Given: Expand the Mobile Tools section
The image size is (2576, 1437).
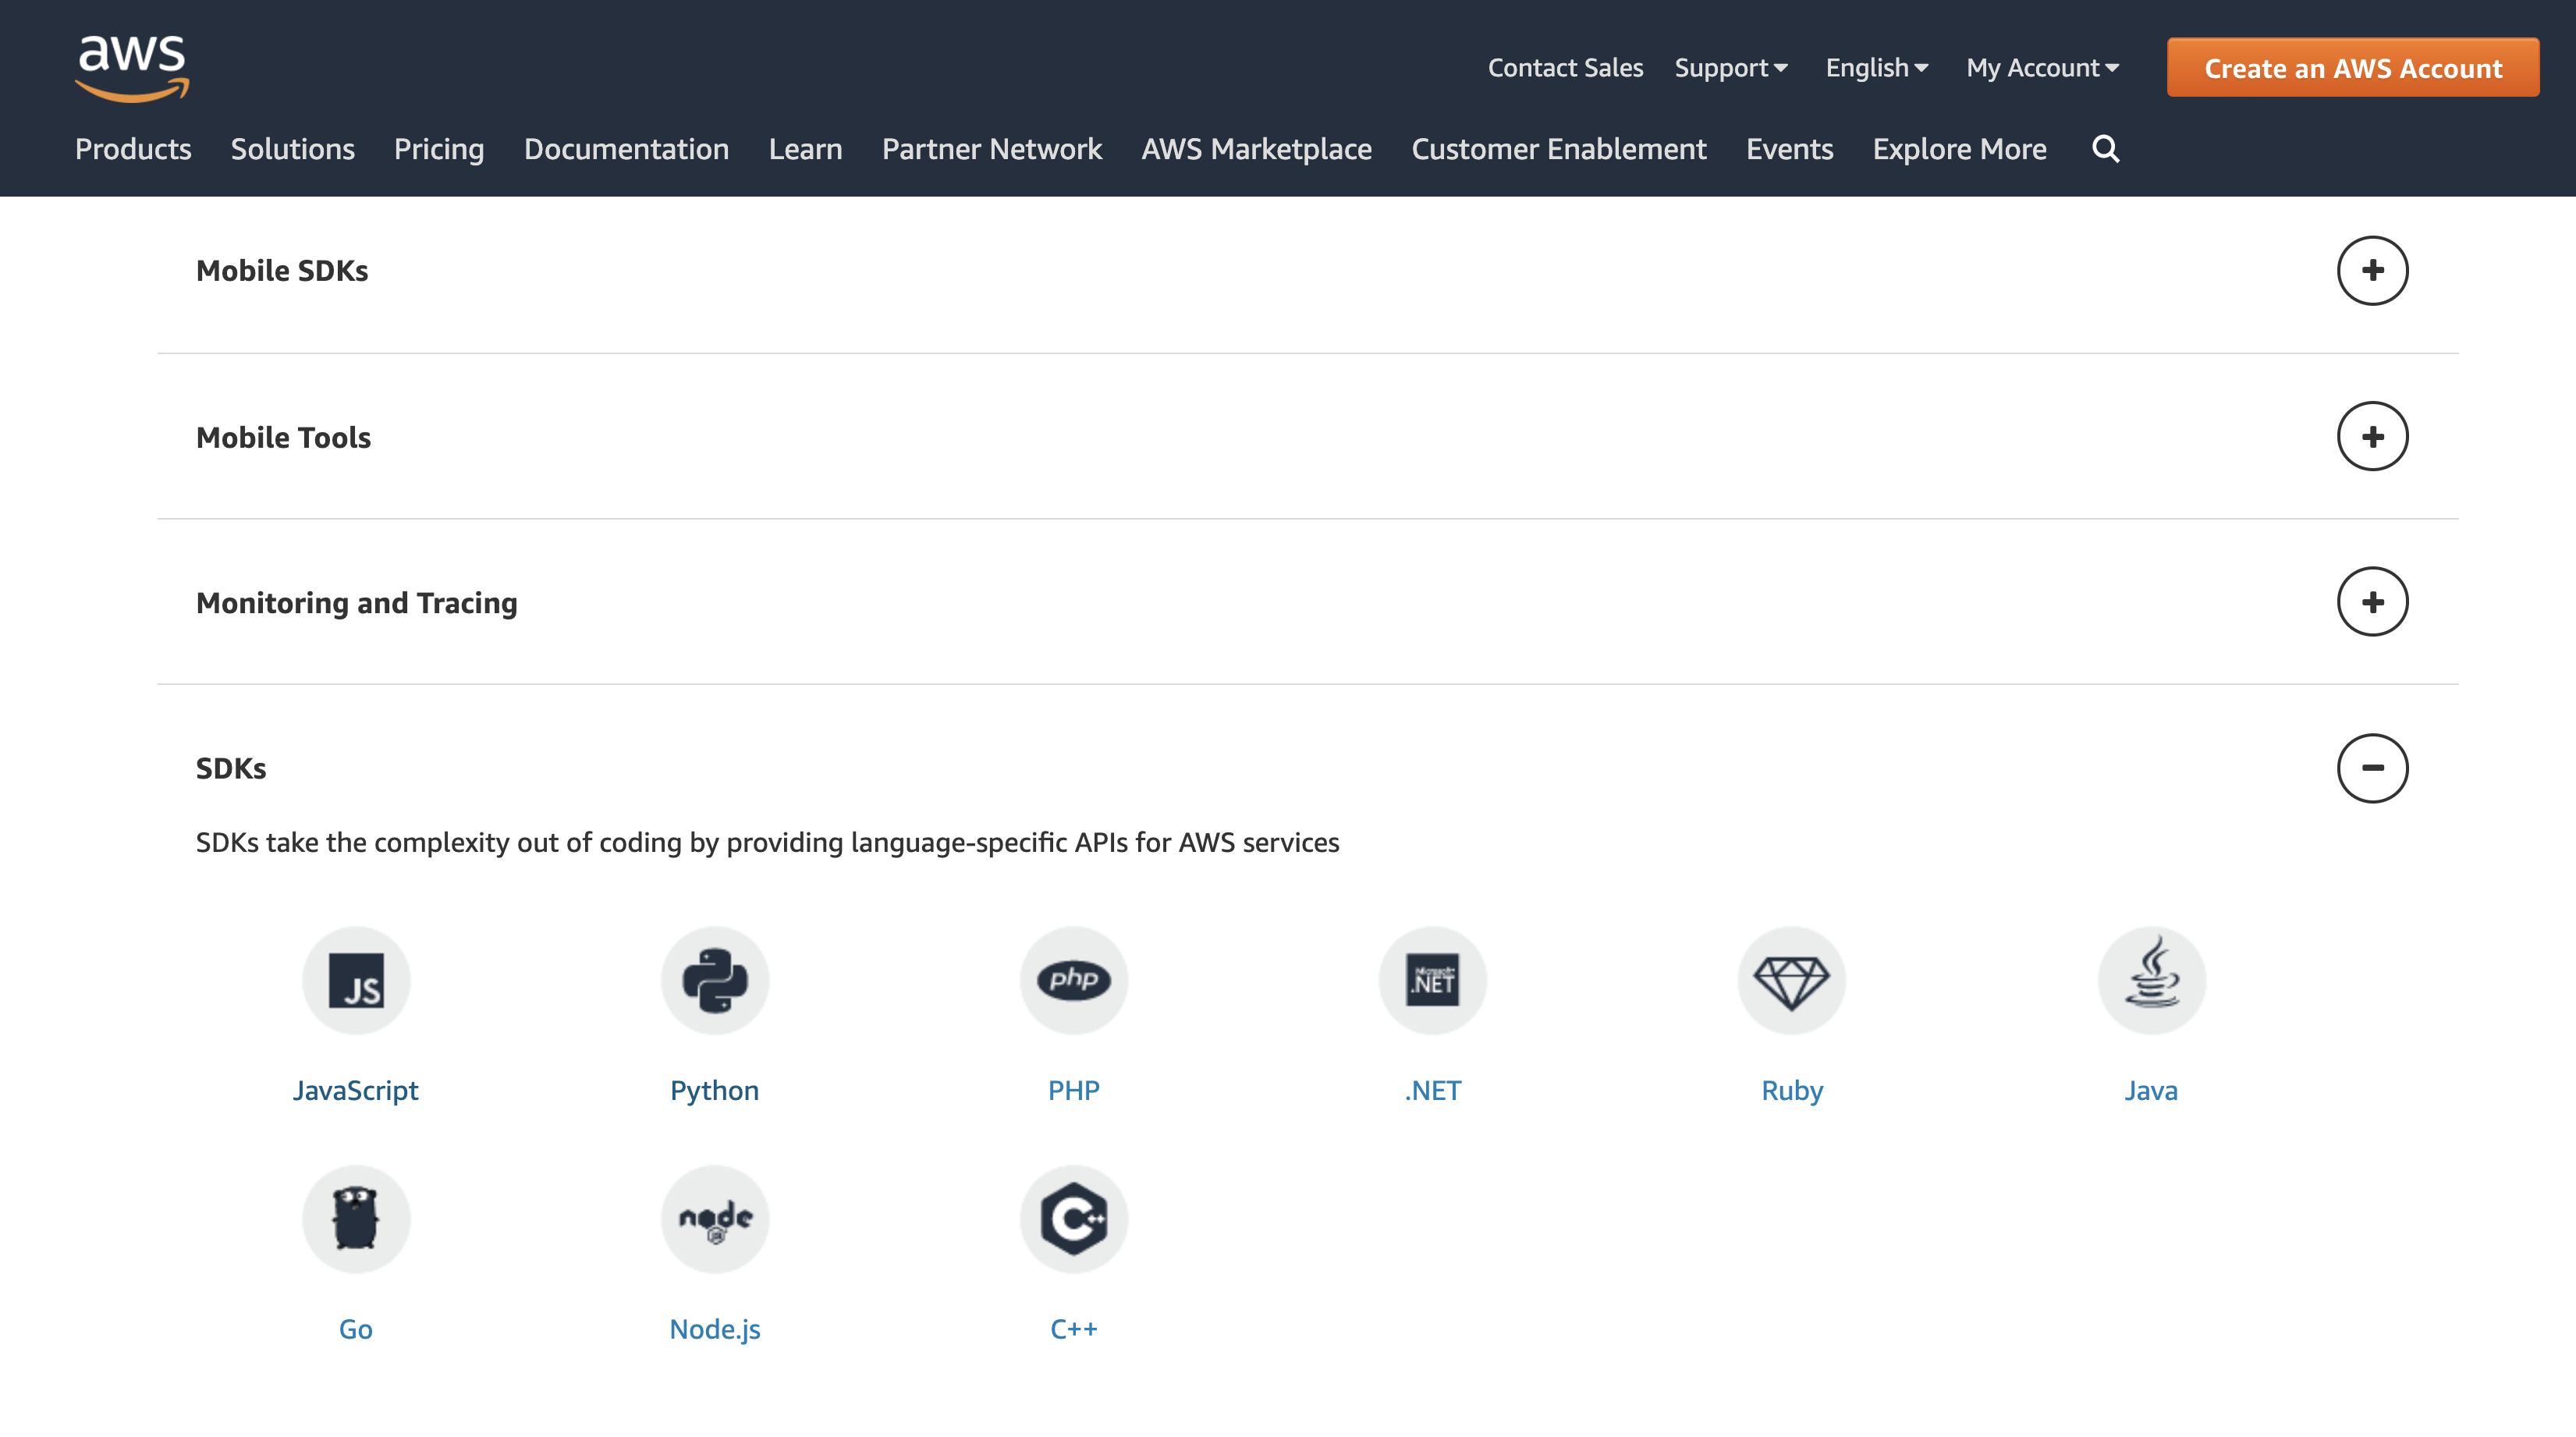Looking at the screenshot, I should tap(2372, 436).
